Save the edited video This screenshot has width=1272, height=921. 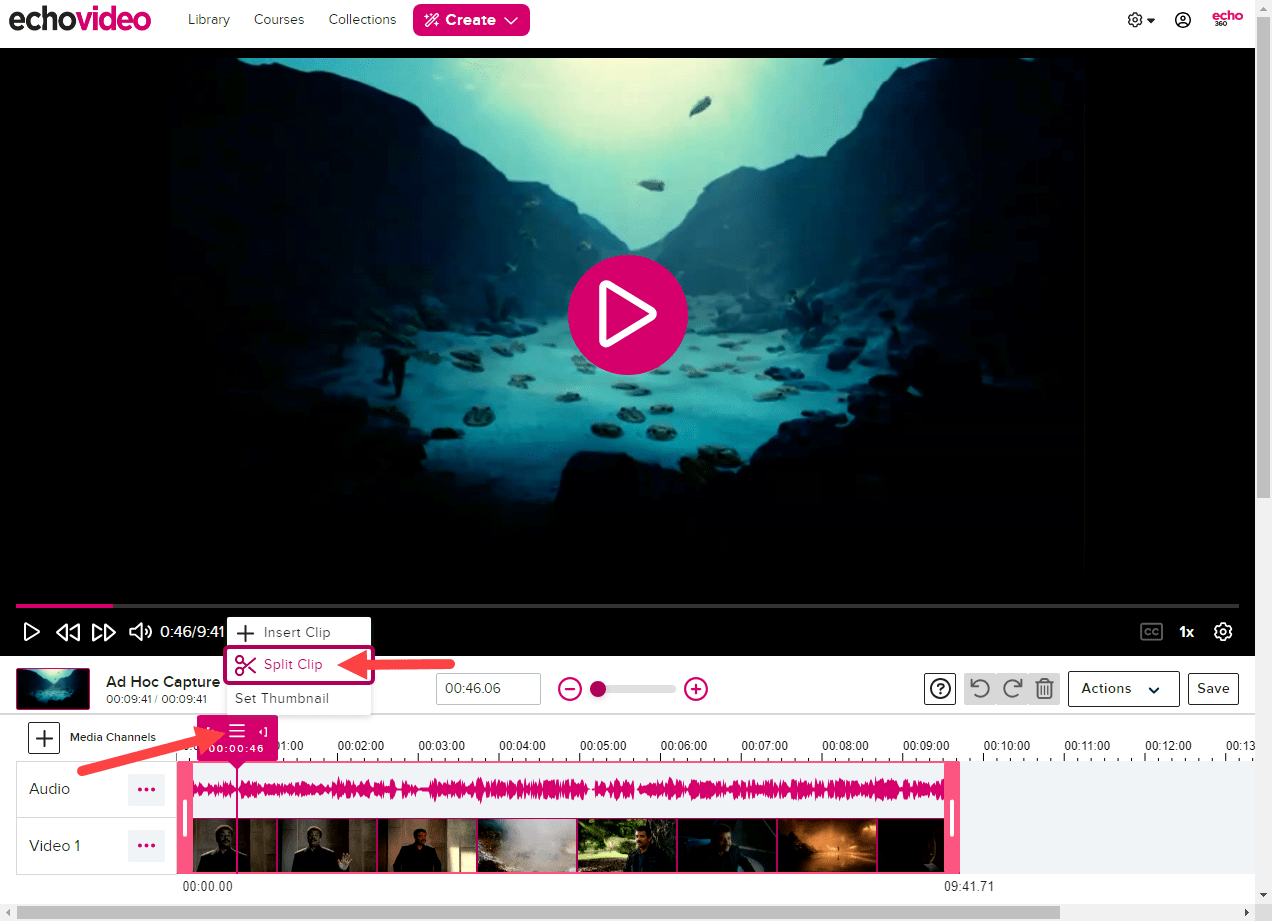(x=1213, y=688)
